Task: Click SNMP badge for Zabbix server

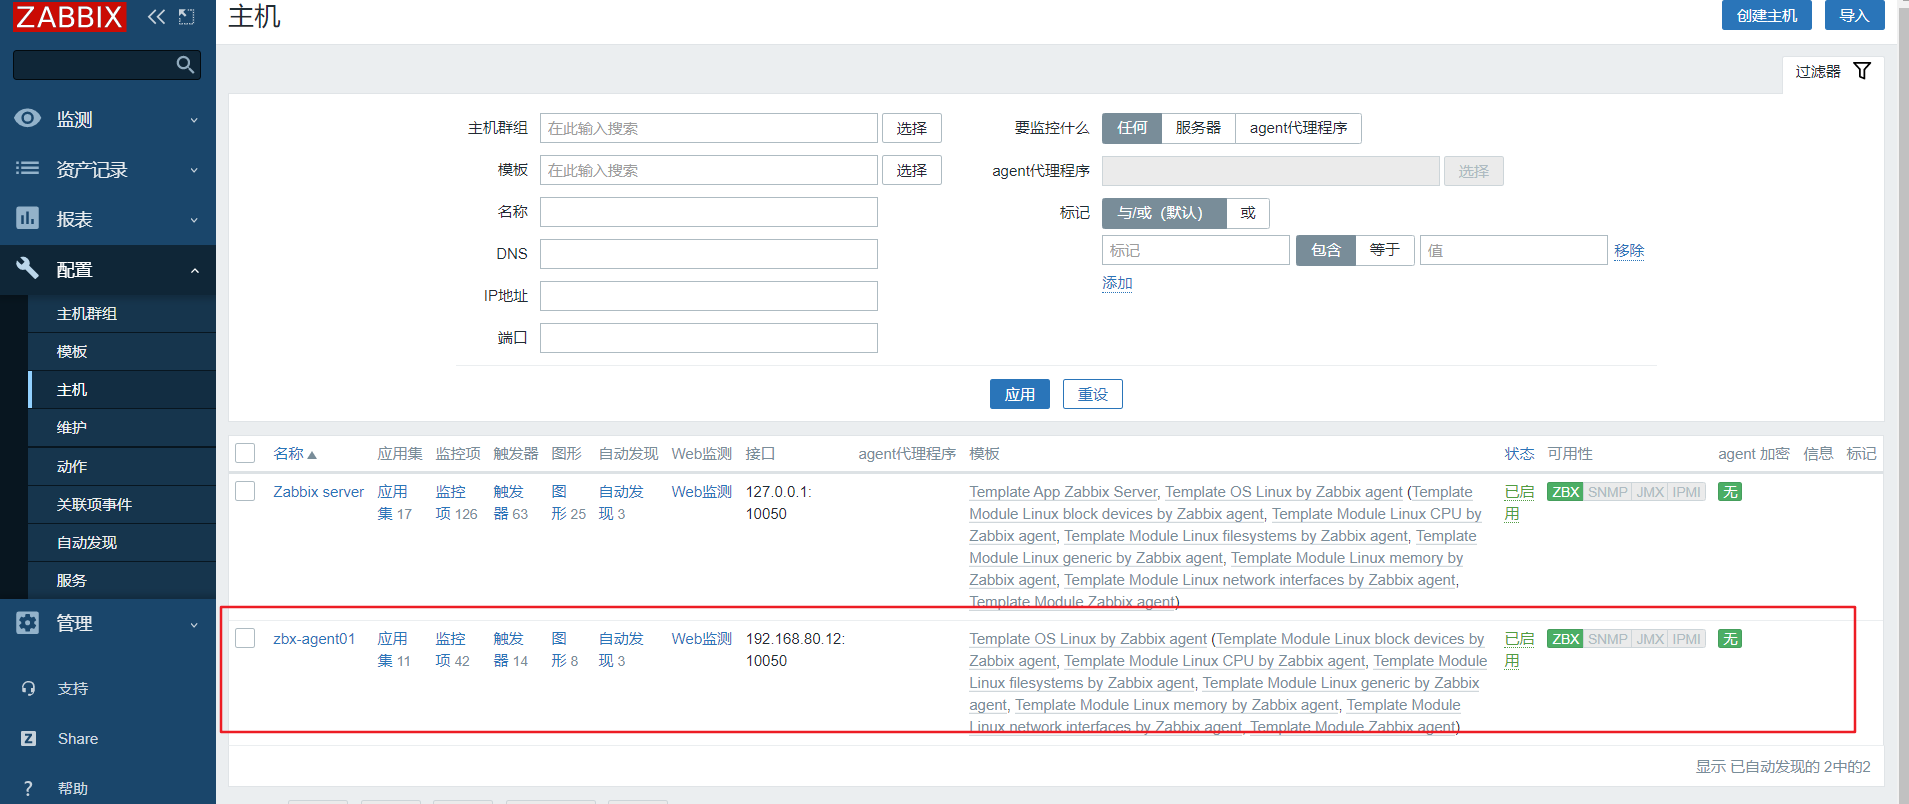Action: [1608, 492]
